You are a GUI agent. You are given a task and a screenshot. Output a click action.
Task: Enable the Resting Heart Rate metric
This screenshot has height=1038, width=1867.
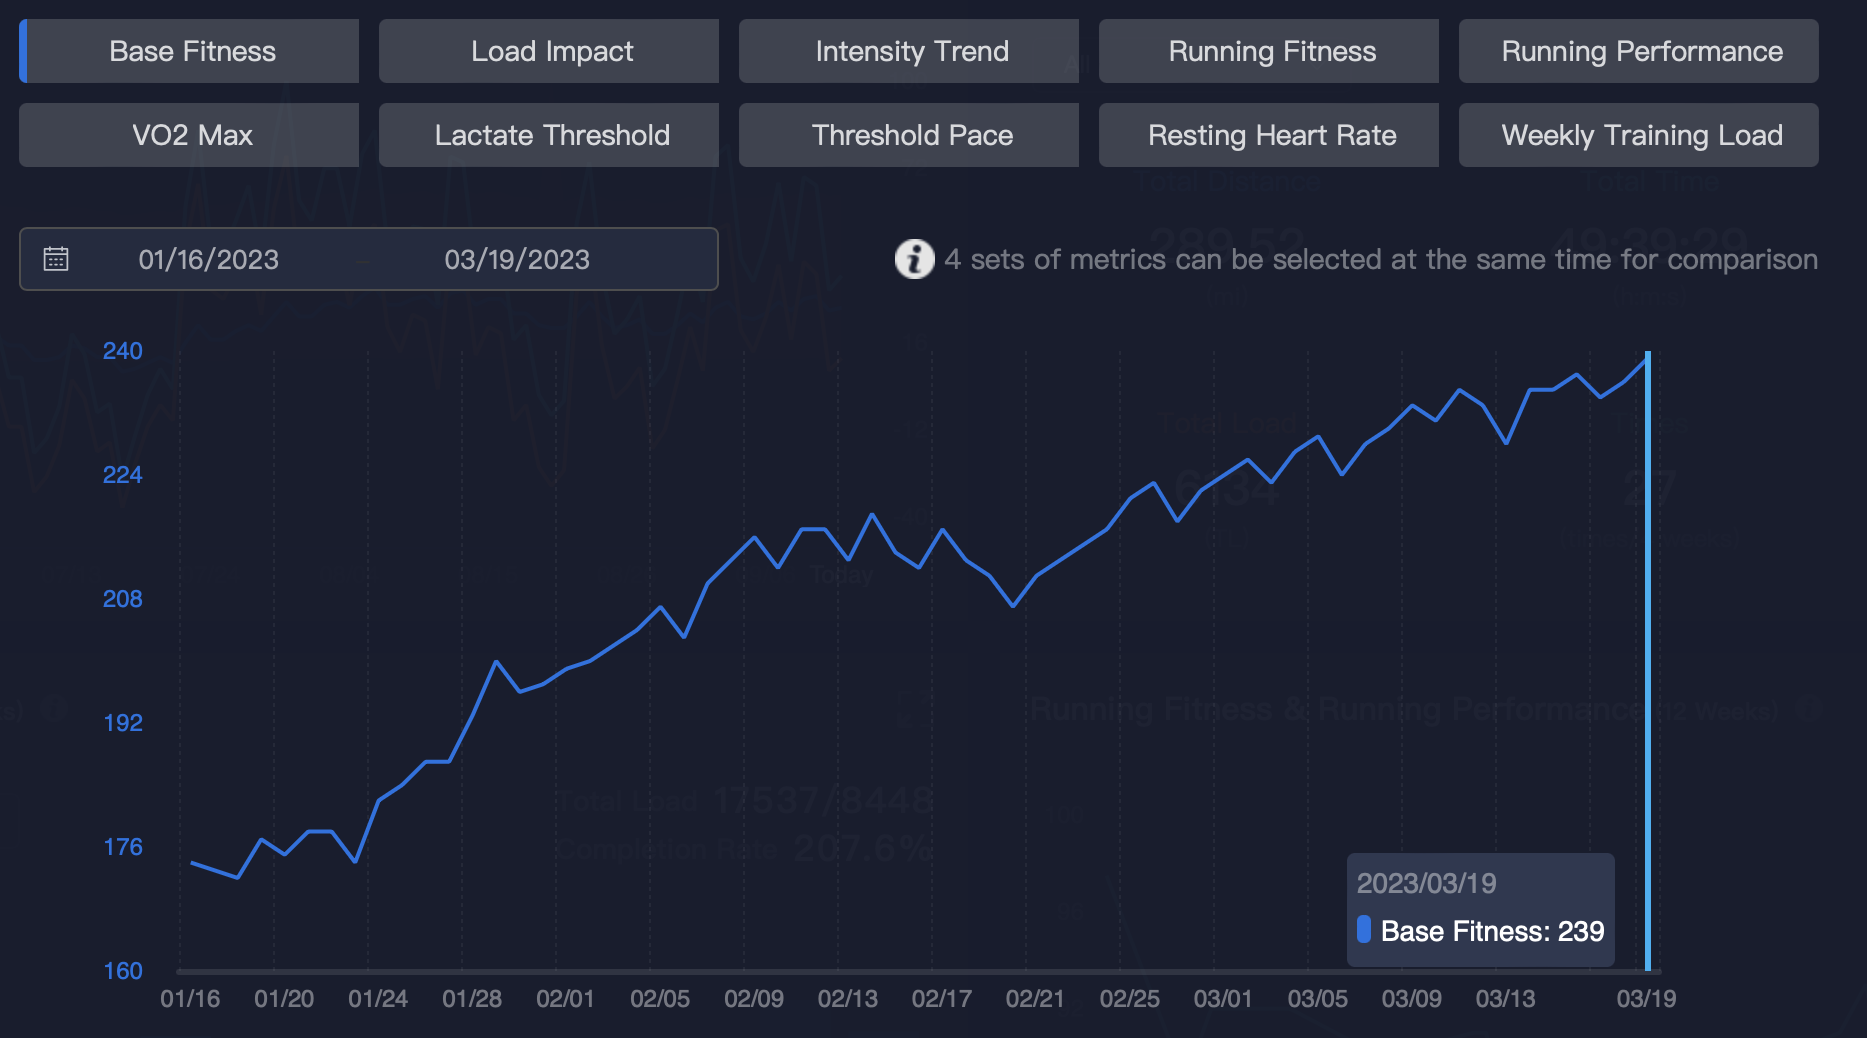[x=1269, y=135]
